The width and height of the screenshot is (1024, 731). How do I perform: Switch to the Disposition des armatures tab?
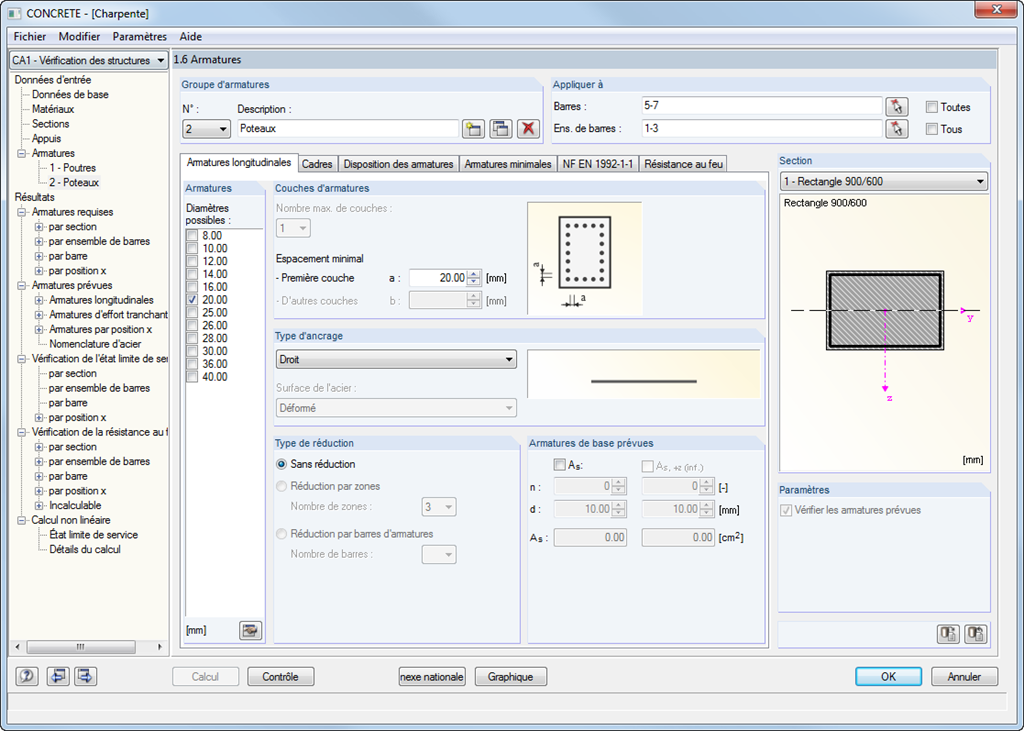(x=398, y=164)
